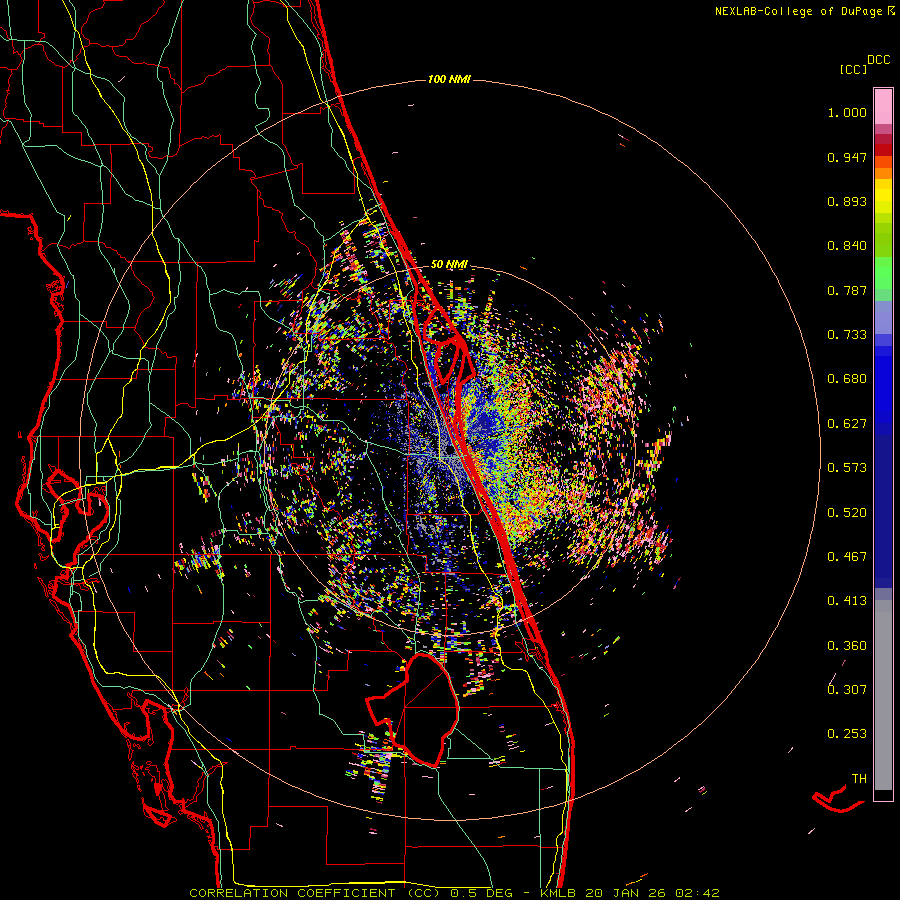The width and height of the screenshot is (900, 900).
Task: Select the 0.573 scale value
Action: pos(847,468)
